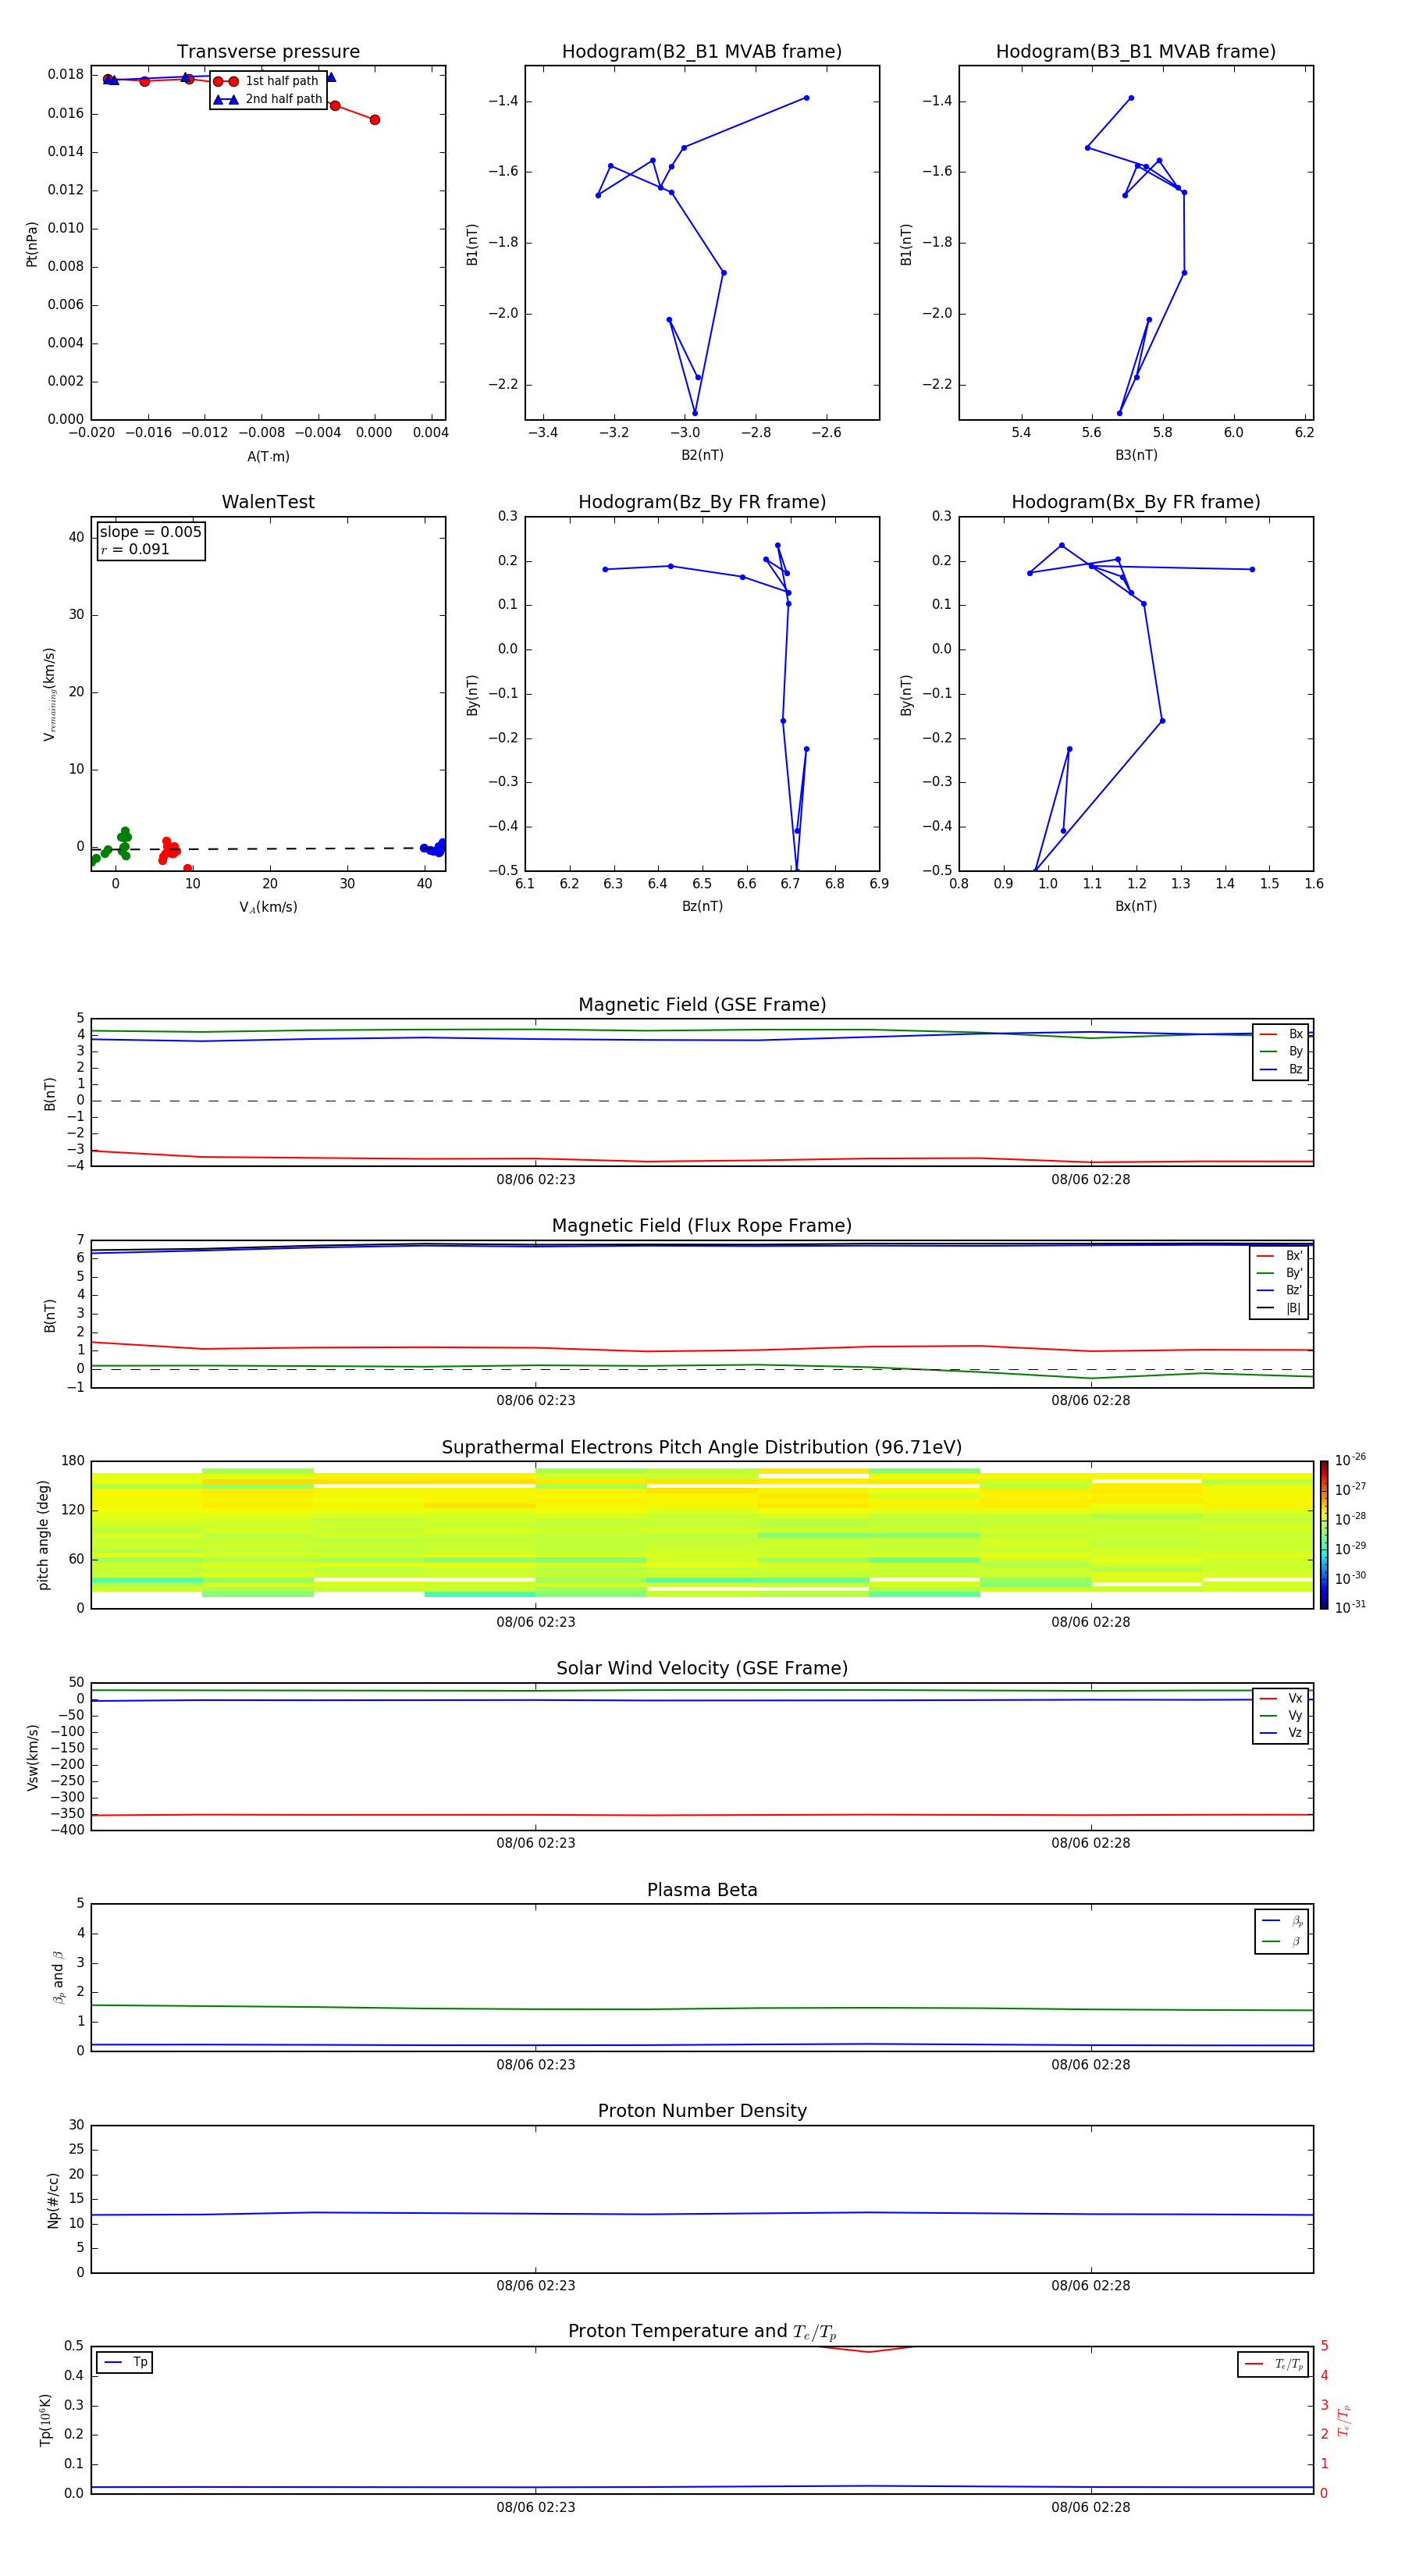Click the Bx legend entry in GSE magnetic field

coord(1281,1034)
